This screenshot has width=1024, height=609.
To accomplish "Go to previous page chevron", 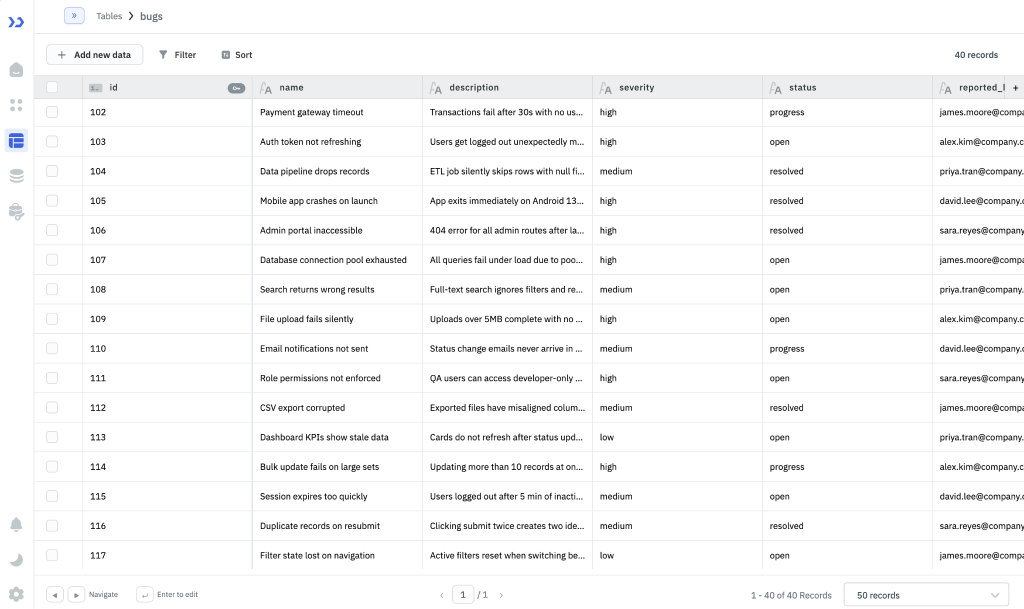I will (x=442, y=595).
